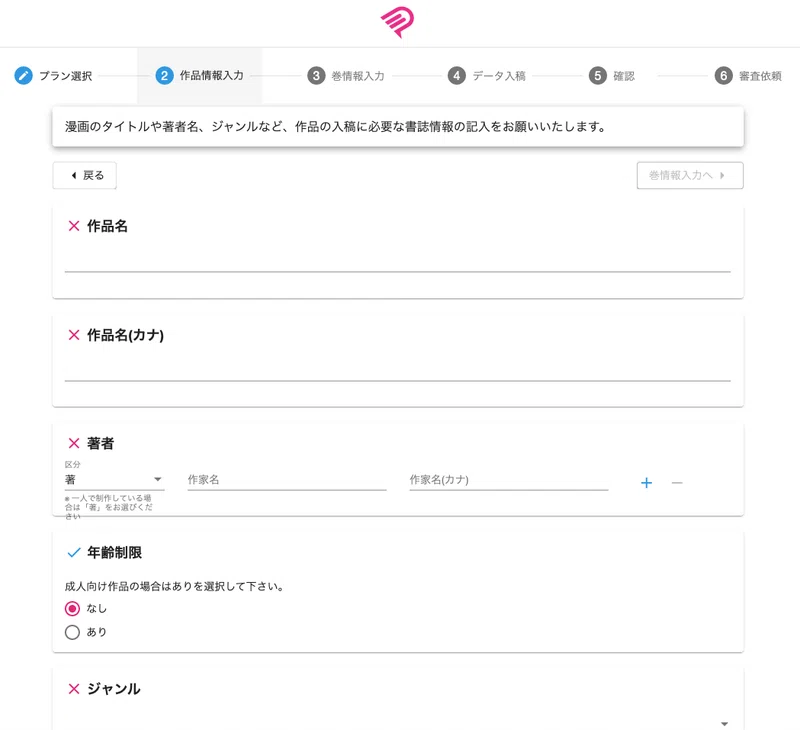Click the step 3 circle icon
This screenshot has width=800, height=730.
pos(316,75)
